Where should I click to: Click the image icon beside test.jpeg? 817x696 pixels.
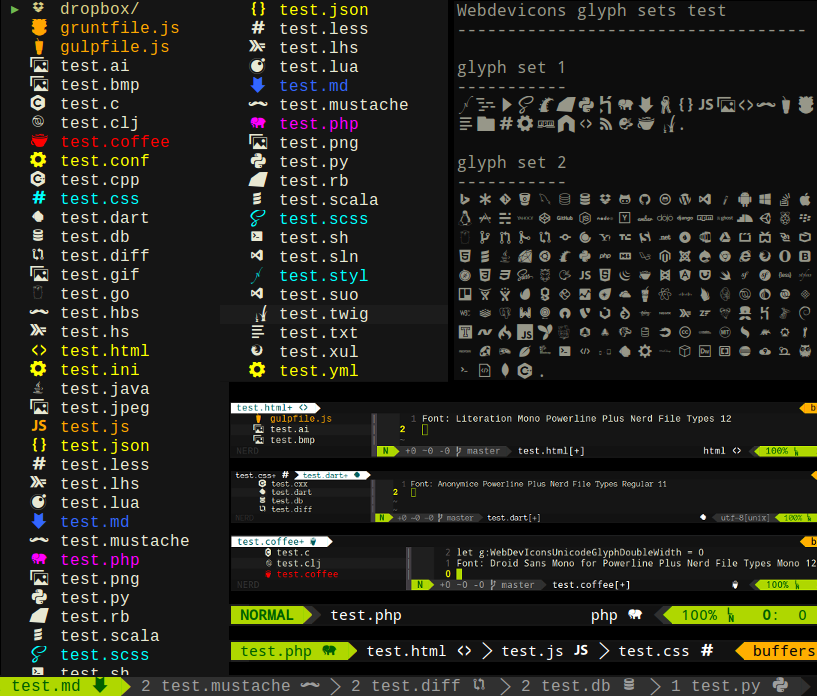click(x=39, y=407)
